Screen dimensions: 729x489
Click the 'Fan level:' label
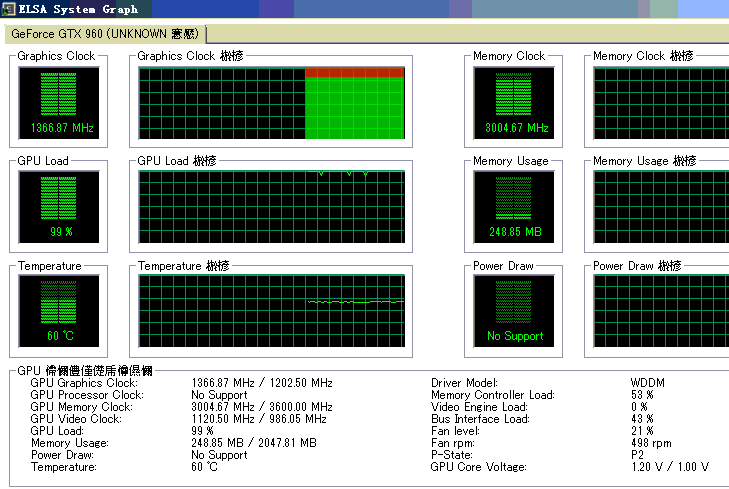pyautogui.click(x=455, y=431)
